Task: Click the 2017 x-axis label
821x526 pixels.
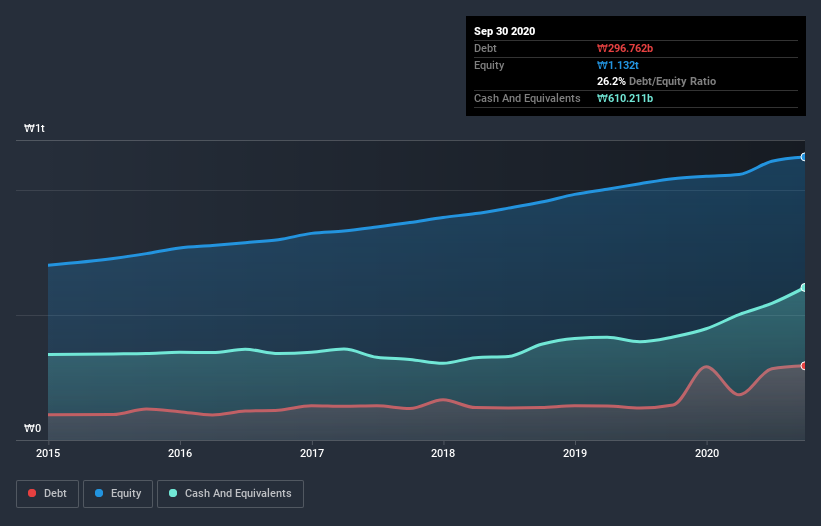Action: (x=312, y=453)
